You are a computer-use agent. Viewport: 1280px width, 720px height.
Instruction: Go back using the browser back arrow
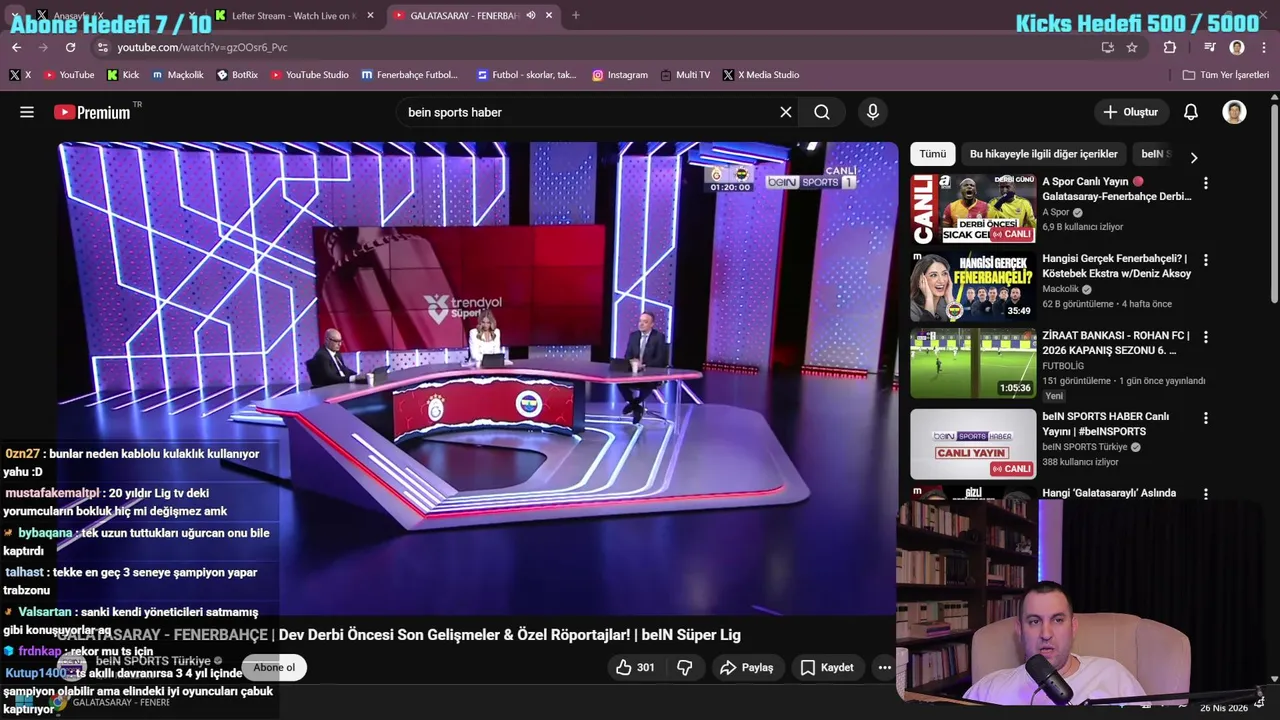[x=16, y=47]
